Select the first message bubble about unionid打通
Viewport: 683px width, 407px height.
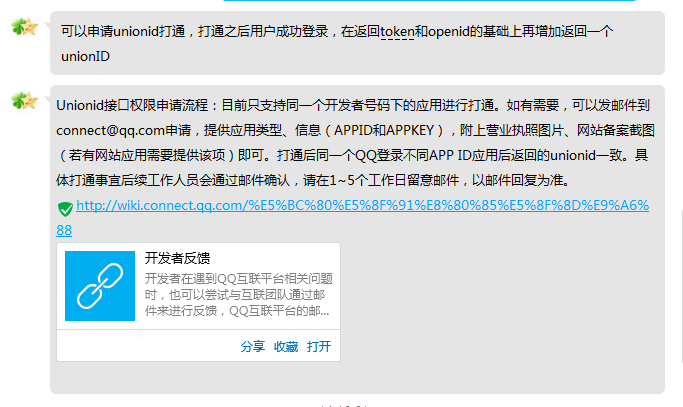pos(357,43)
